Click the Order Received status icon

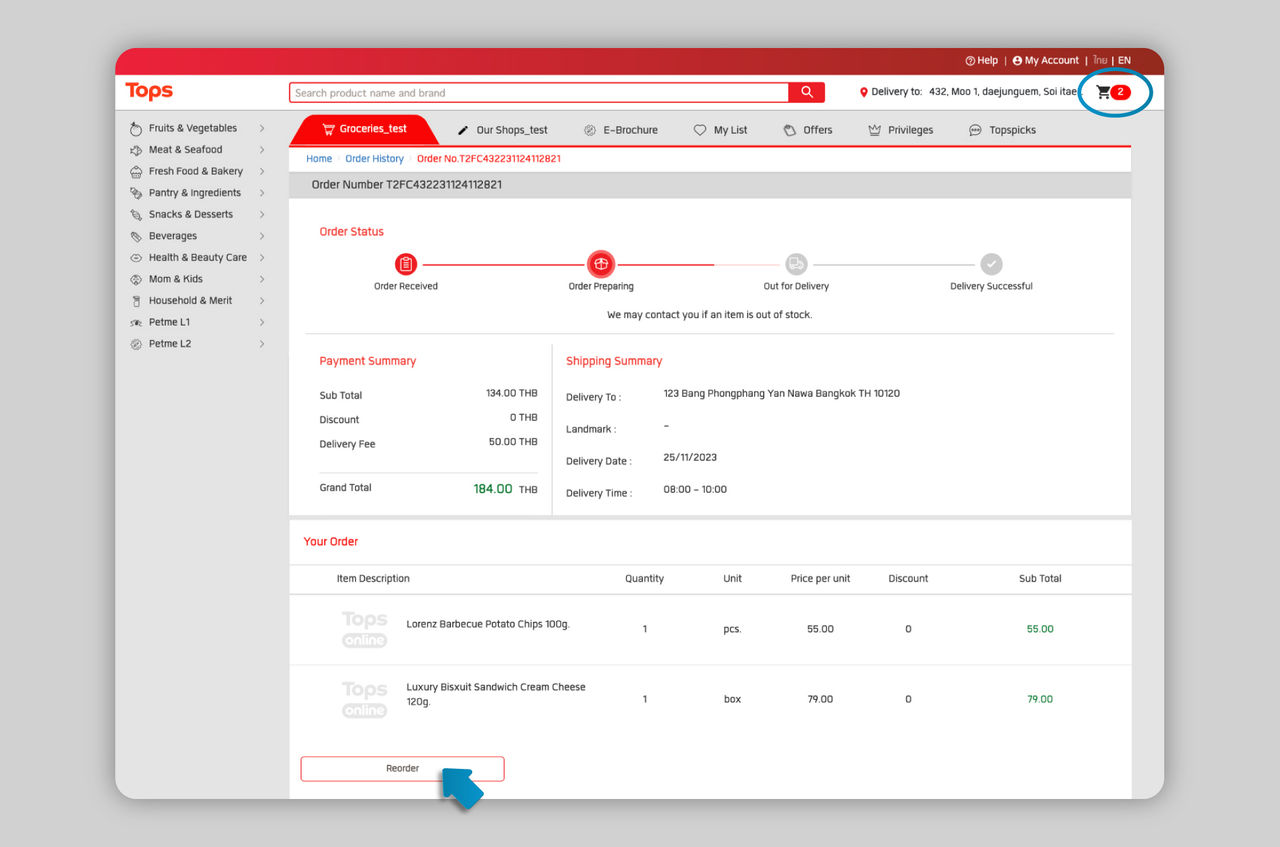406,264
